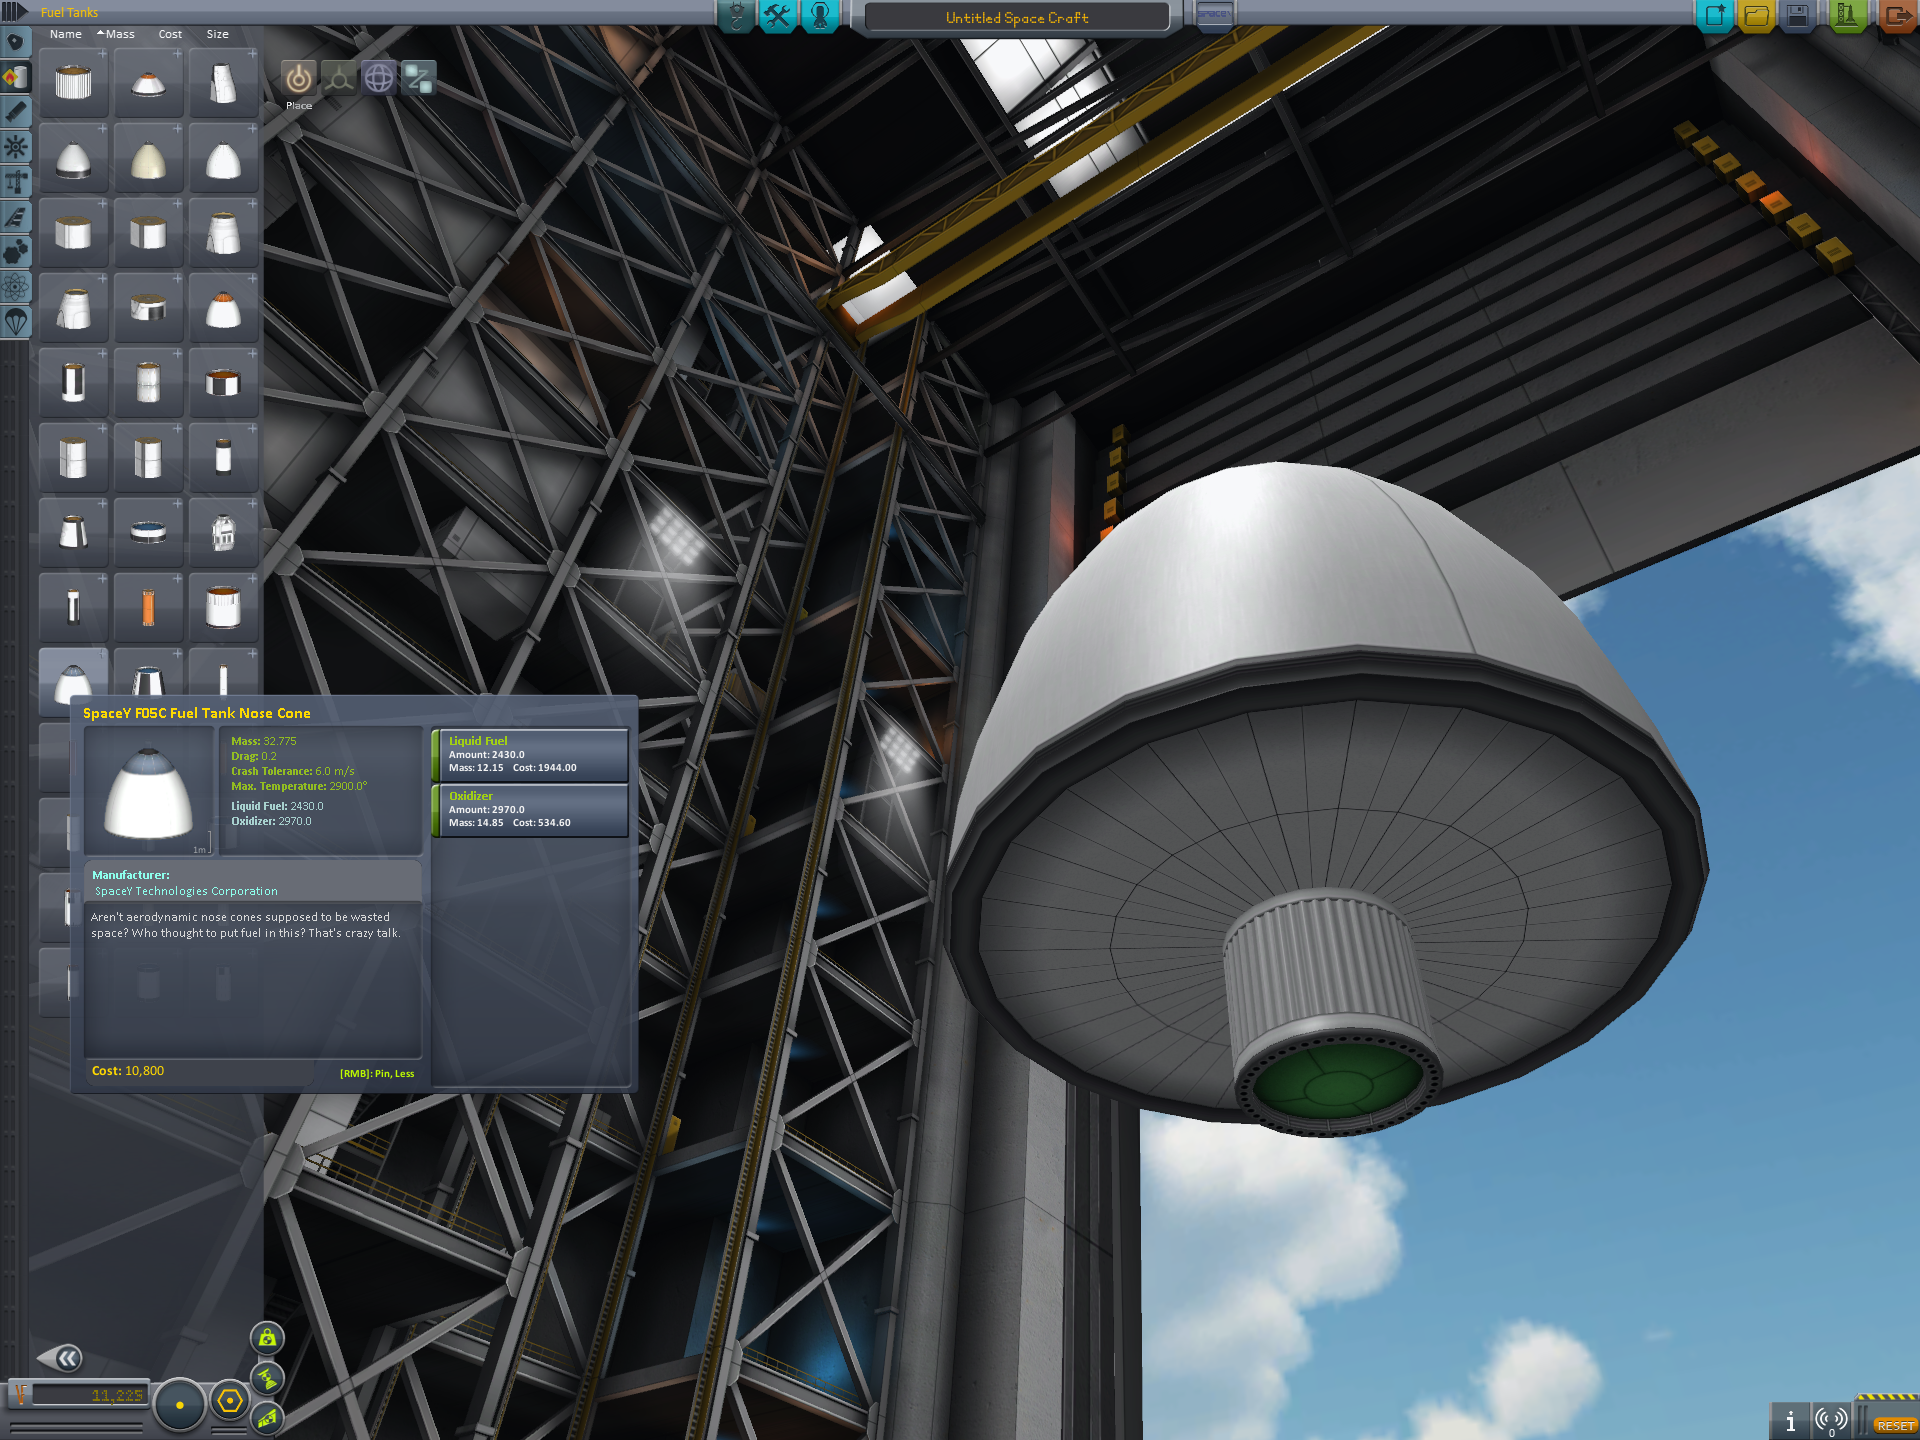Pick the white dome with black band
The image size is (1920, 1440).
[x=73, y=158]
